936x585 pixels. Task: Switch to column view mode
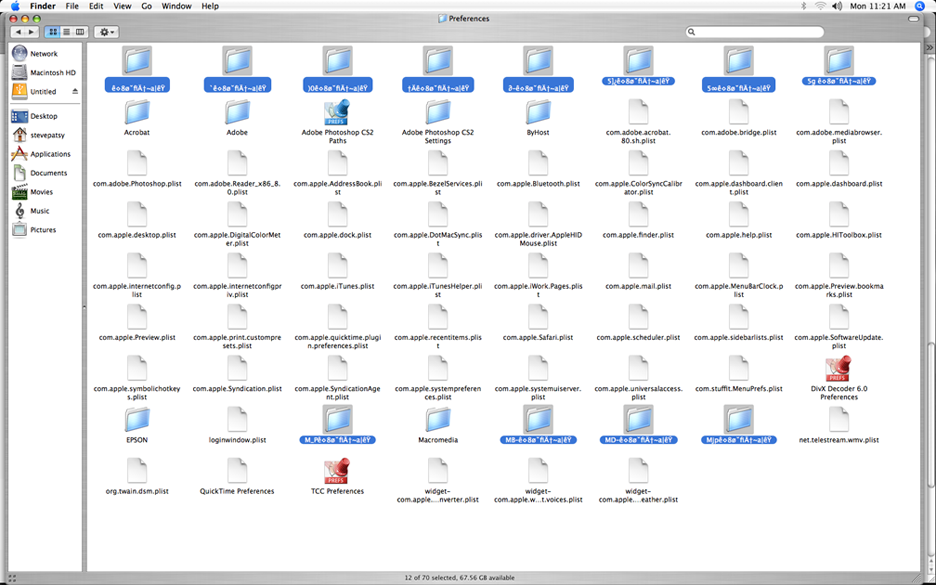click(80, 32)
